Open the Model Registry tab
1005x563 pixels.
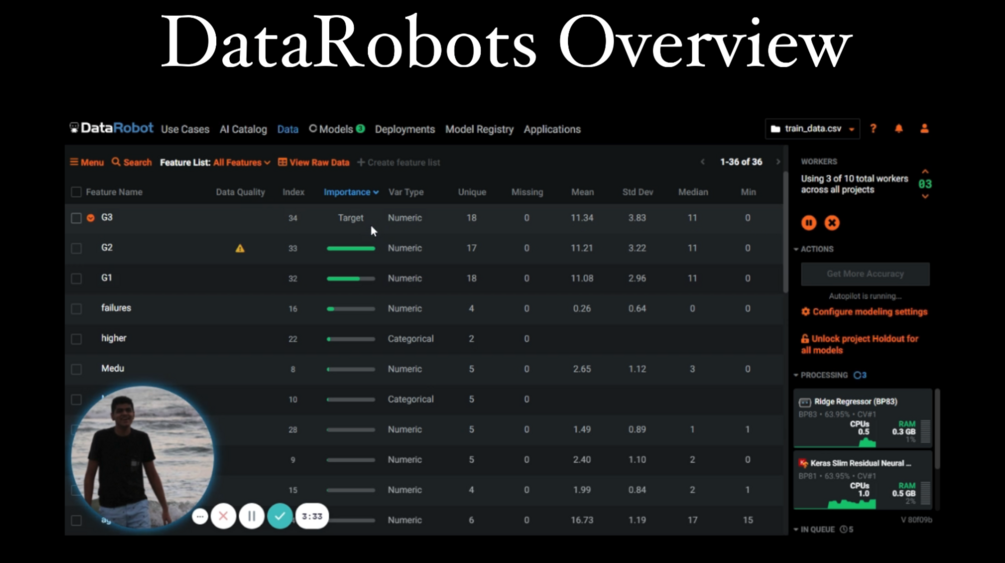click(479, 130)
